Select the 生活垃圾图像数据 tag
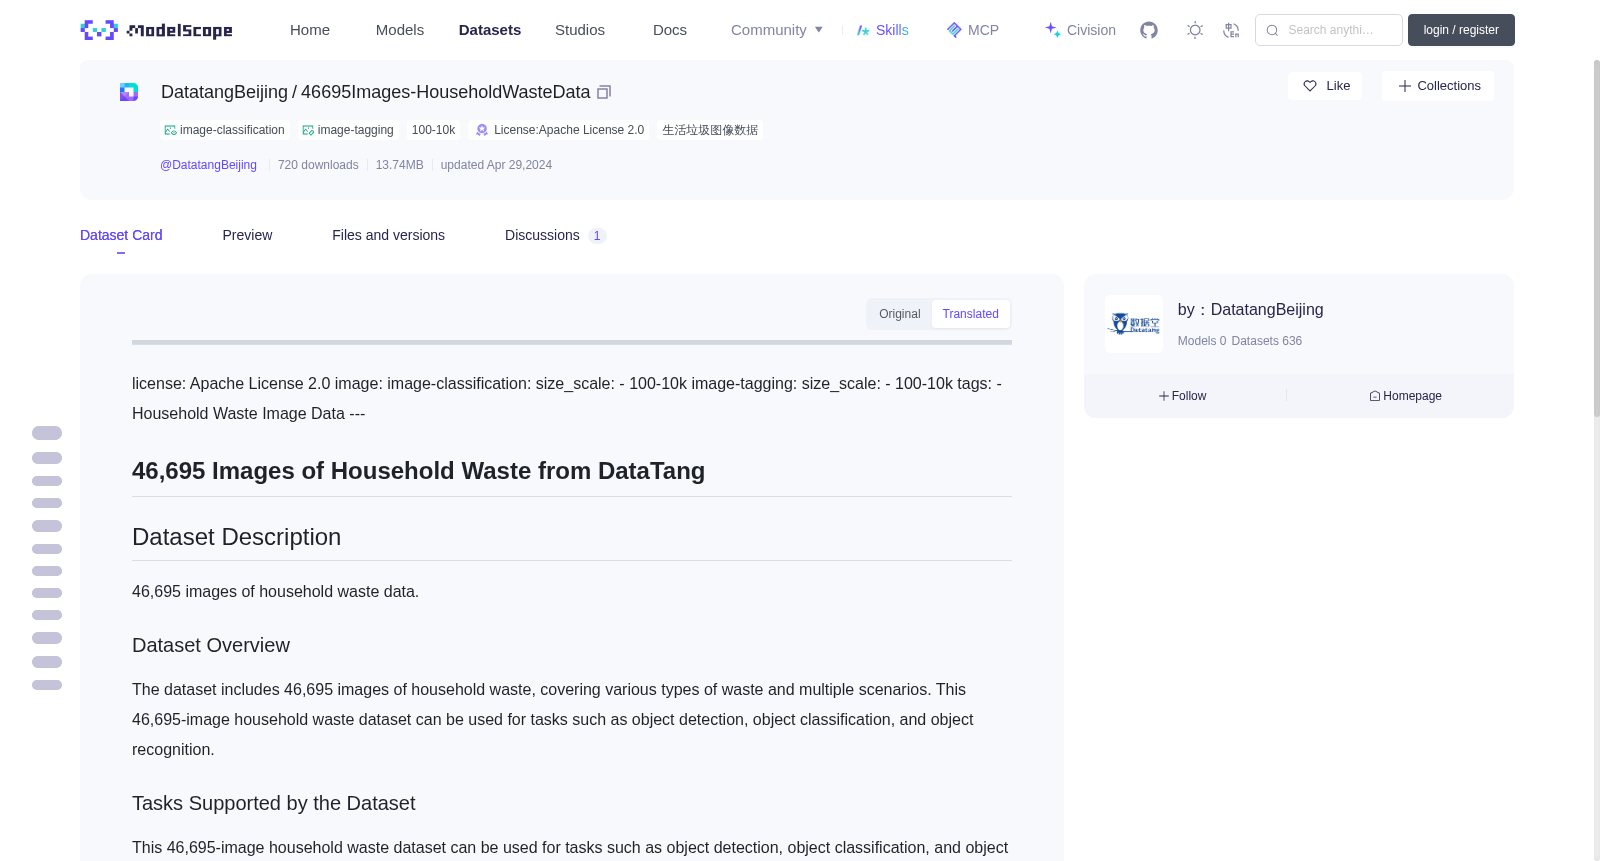The image size is (1600, 861). point(710,130)
